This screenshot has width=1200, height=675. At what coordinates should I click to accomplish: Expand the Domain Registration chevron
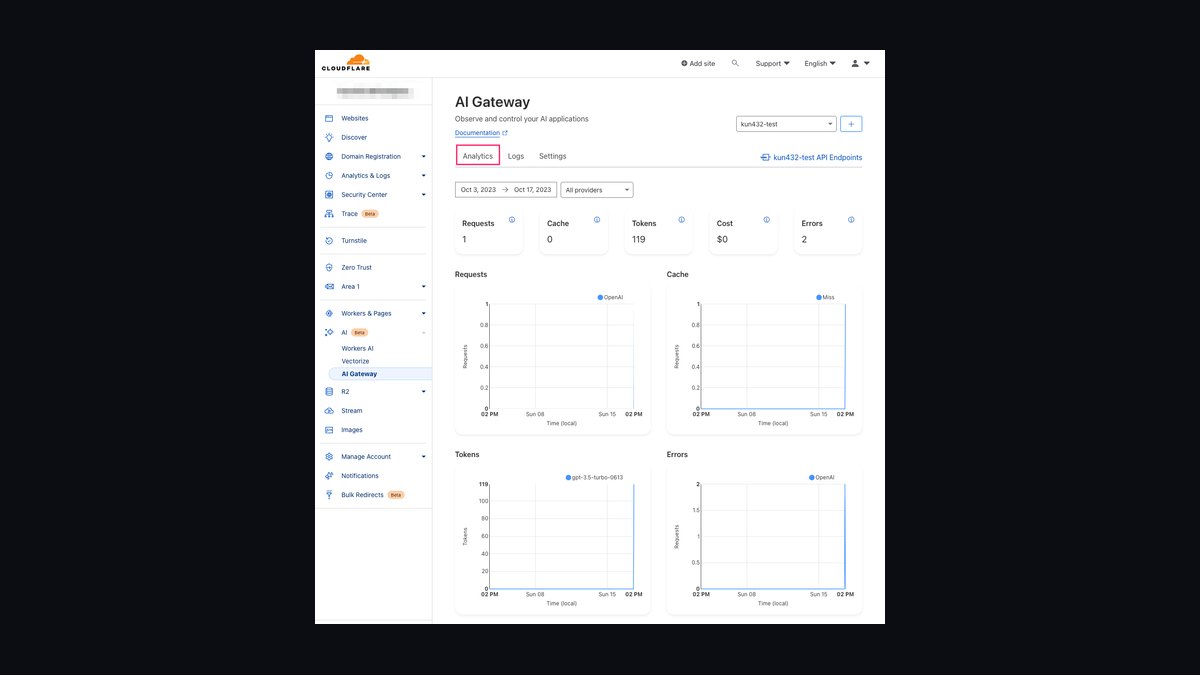[x=424, y=156]
